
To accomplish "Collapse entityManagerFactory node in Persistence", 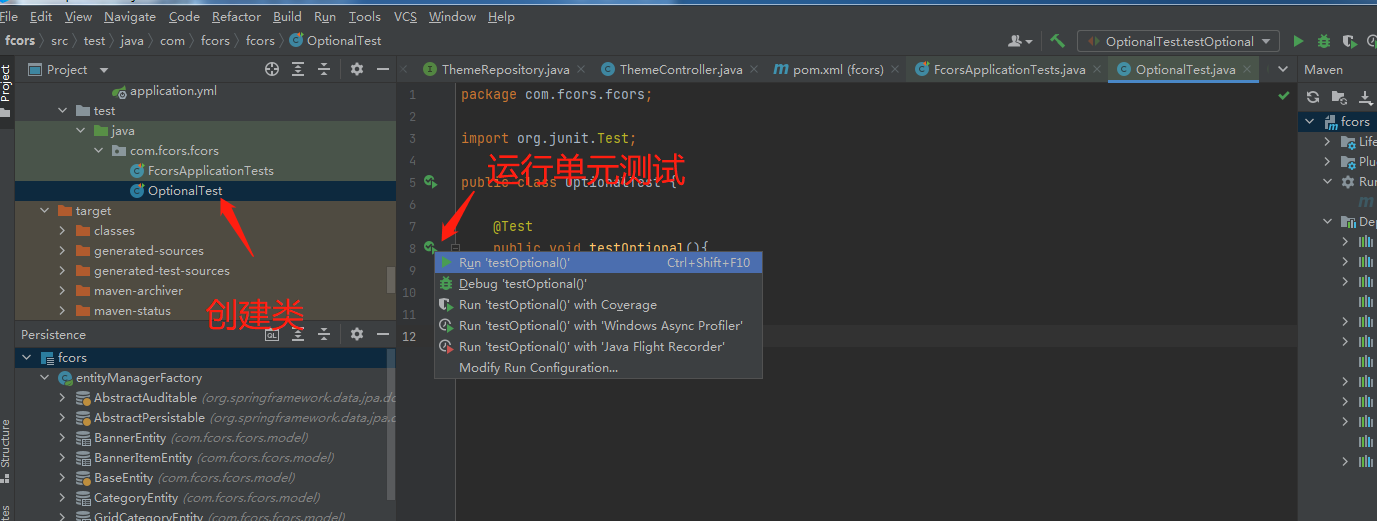I will tap(45, 378).
